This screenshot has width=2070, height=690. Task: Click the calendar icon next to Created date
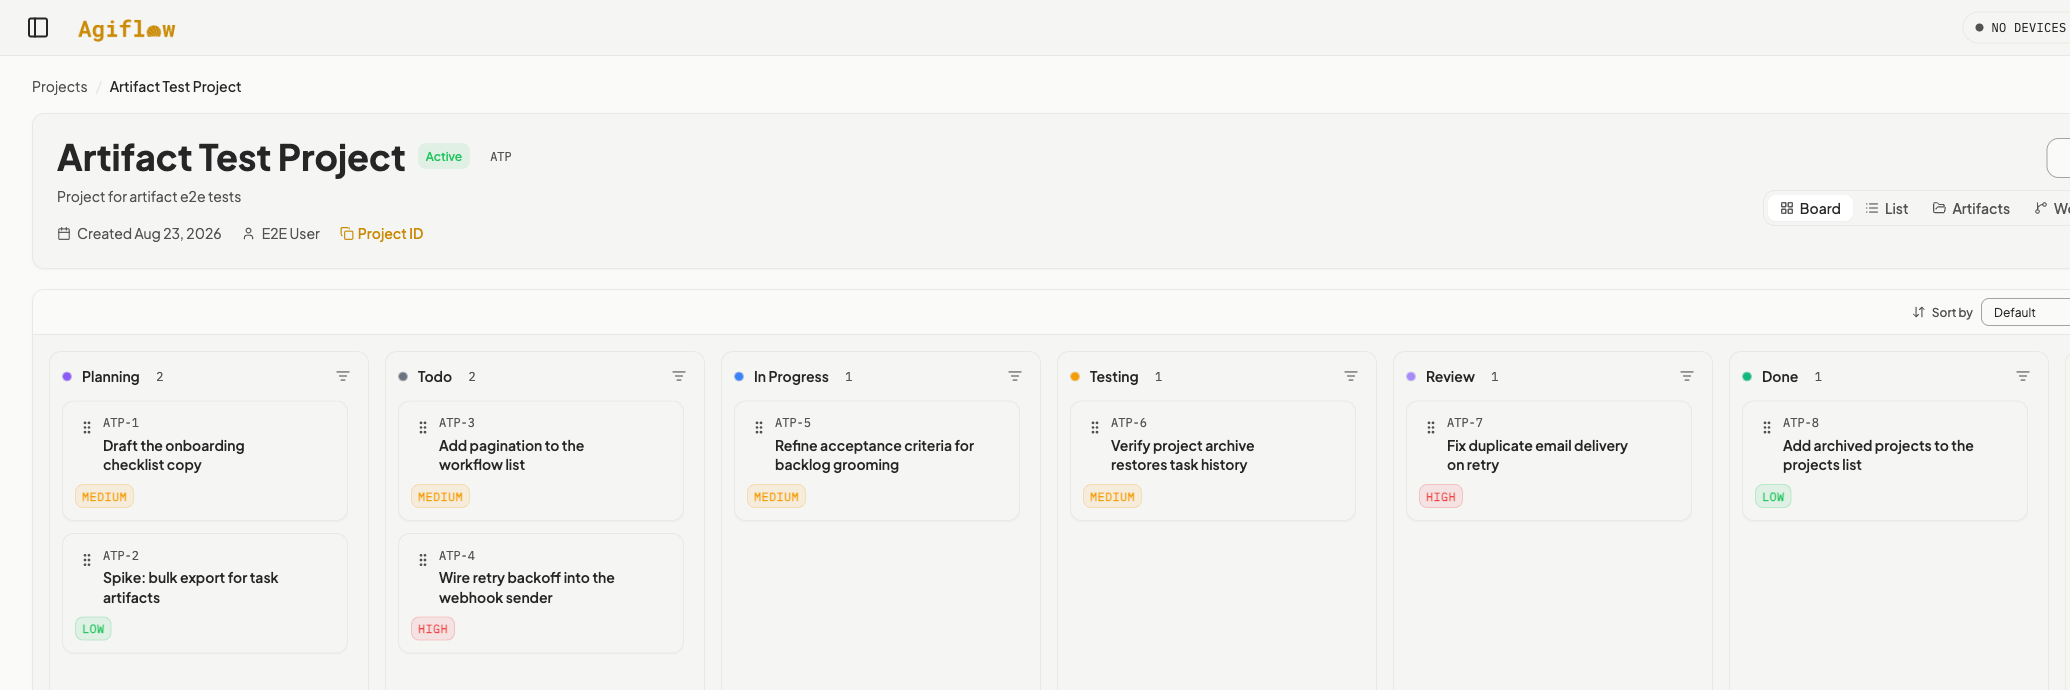click(x=64, y=234)
